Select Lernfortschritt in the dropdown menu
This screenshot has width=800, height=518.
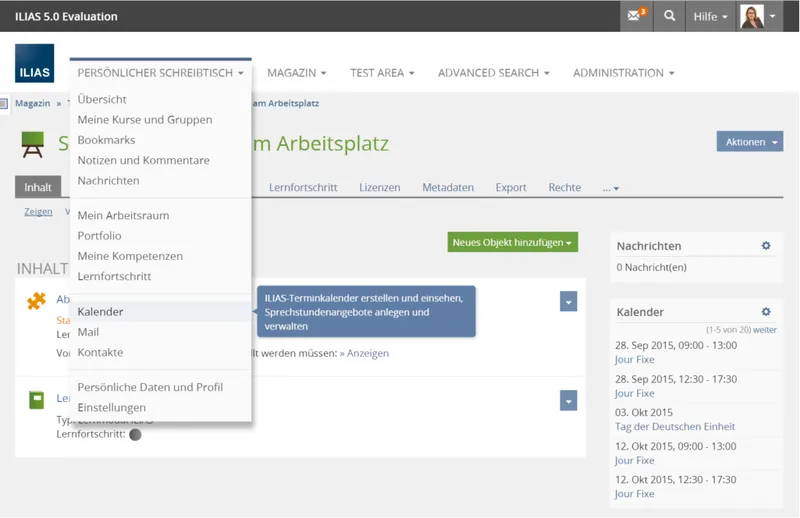pyautogui.click(x=114, y=277)
